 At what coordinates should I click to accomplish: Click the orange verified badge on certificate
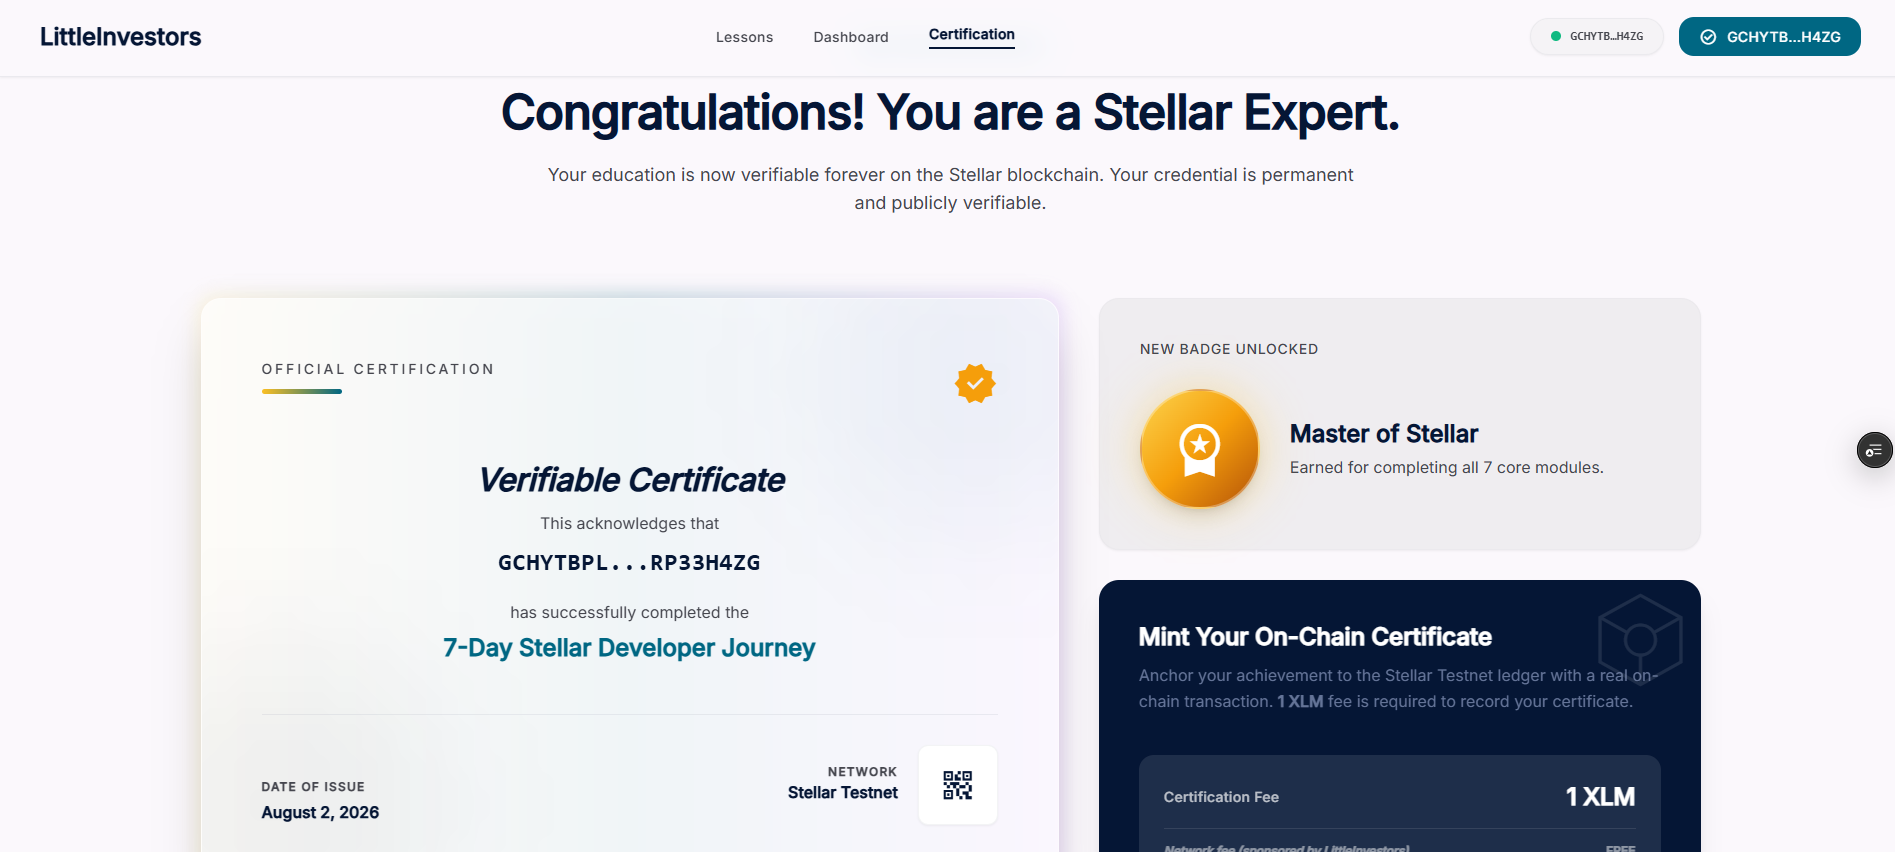point(975,383)
